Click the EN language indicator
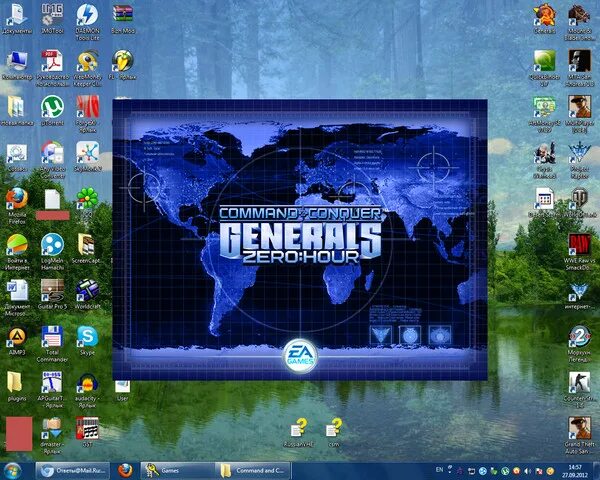The image size is (600, 480). pyautogui.click(x=439, y=470)
